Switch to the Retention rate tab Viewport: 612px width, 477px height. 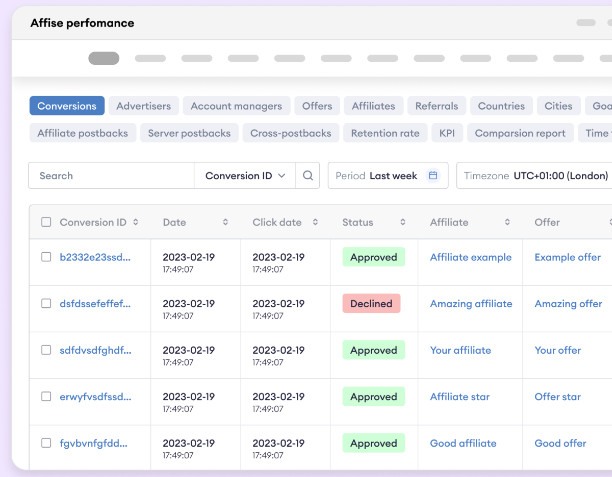(385, 133)
